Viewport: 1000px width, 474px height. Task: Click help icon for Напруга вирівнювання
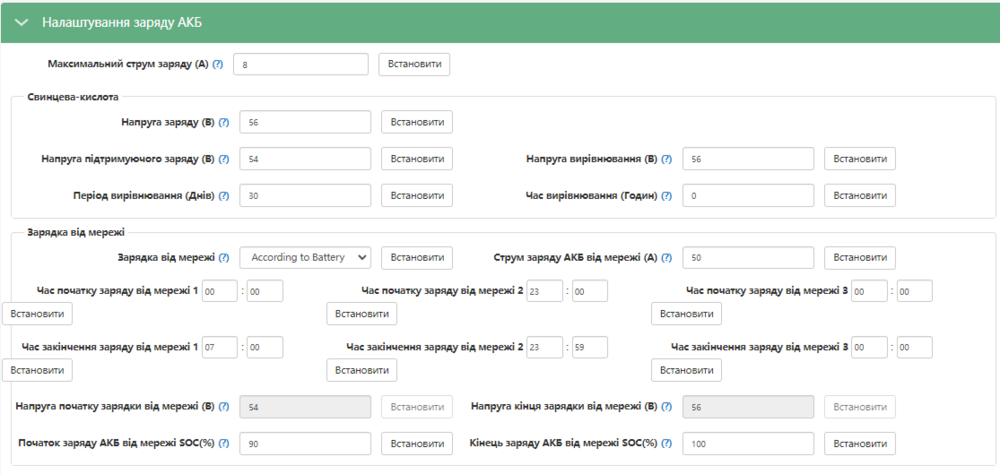(x=667, y=159)
